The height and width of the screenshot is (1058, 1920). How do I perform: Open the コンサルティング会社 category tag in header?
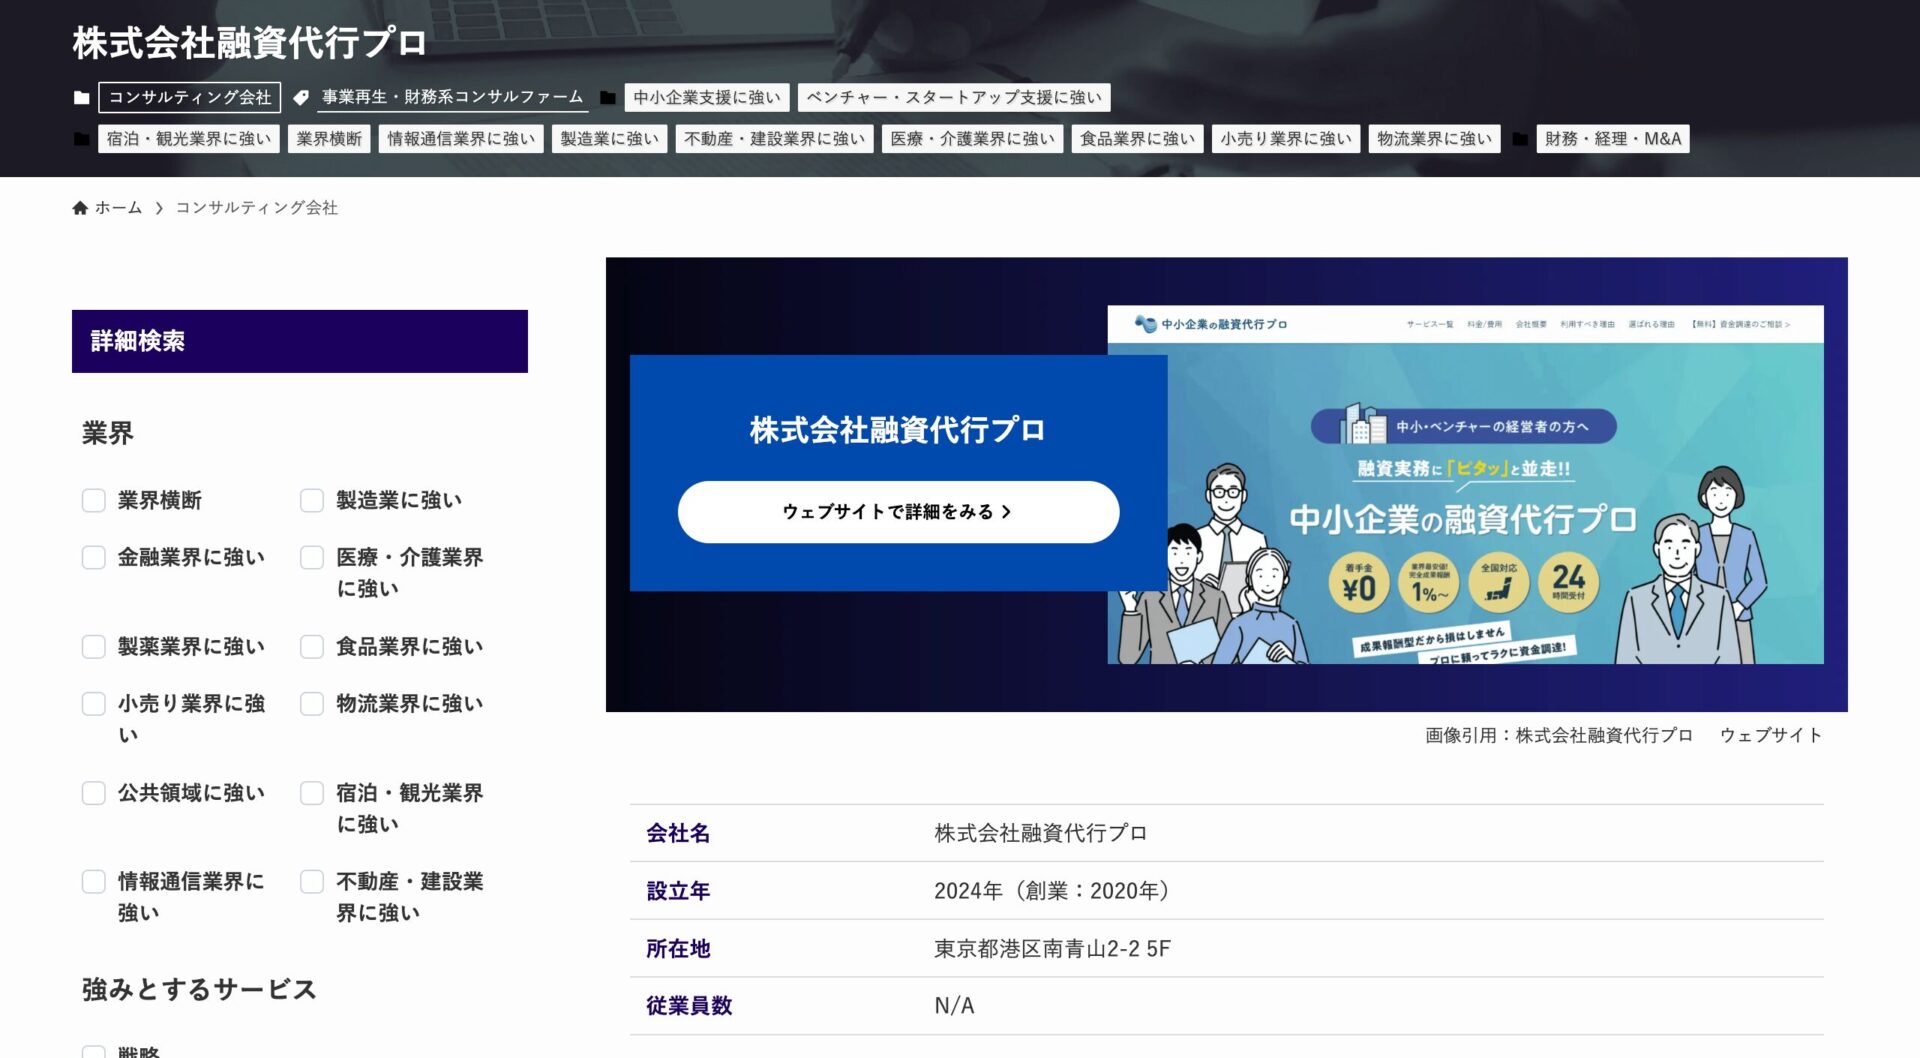pyautogui.click(x=189, y=97)
